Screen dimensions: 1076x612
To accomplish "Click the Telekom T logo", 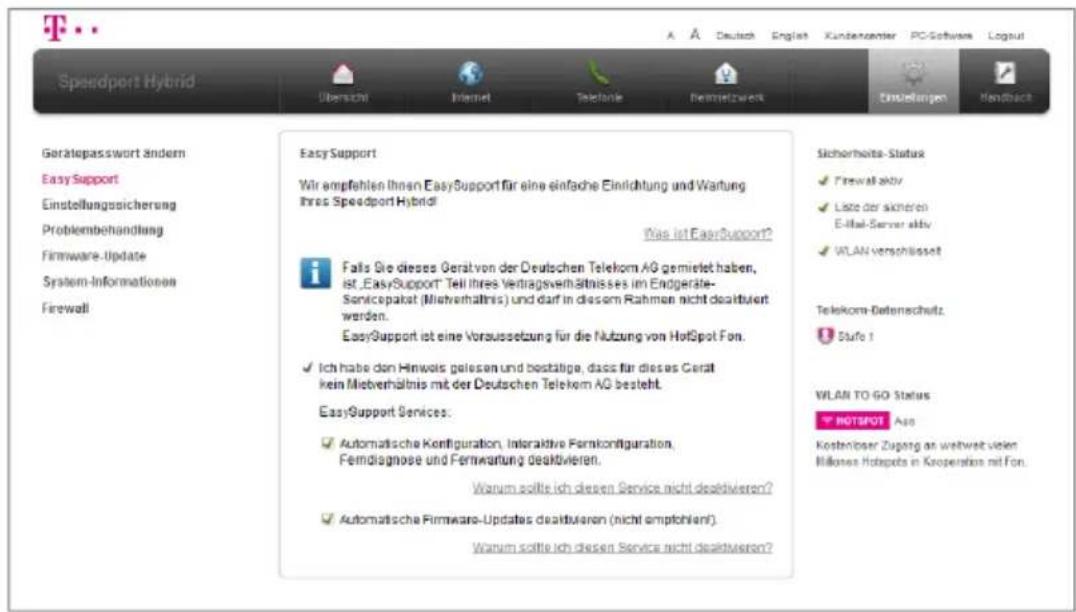I will pos(54,27).
